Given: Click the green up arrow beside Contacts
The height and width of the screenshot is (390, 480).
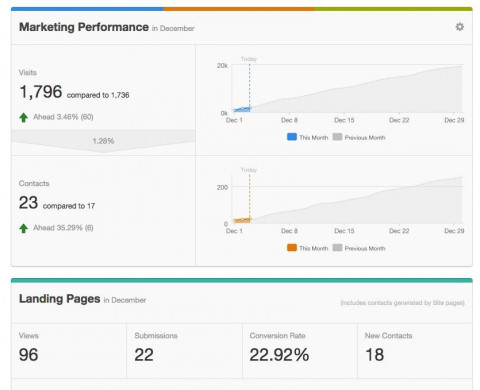Looking at the screenshot, I should pos(23,228).
